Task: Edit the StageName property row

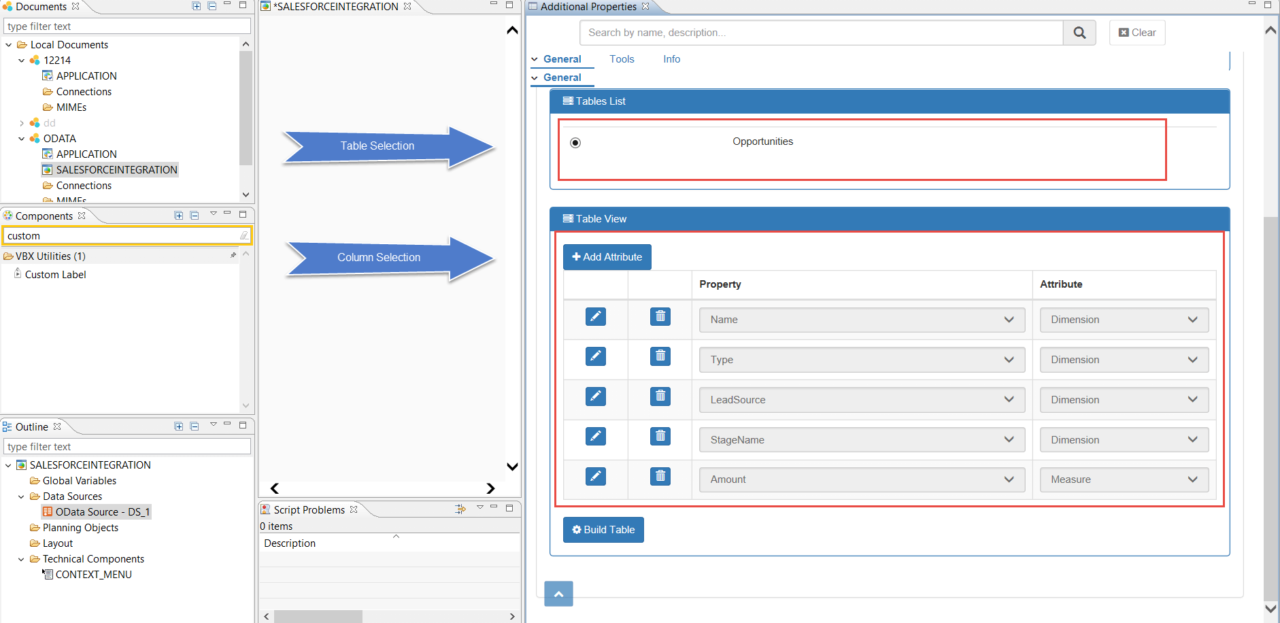Action: pyautogui.click(x=595, y=439)
